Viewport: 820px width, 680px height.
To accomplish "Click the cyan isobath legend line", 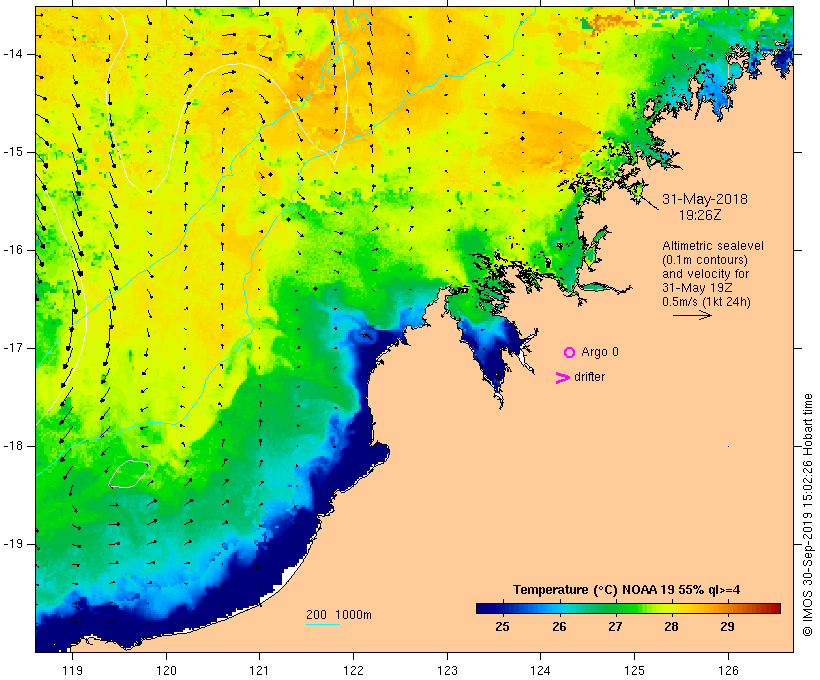I will (323, 624).
